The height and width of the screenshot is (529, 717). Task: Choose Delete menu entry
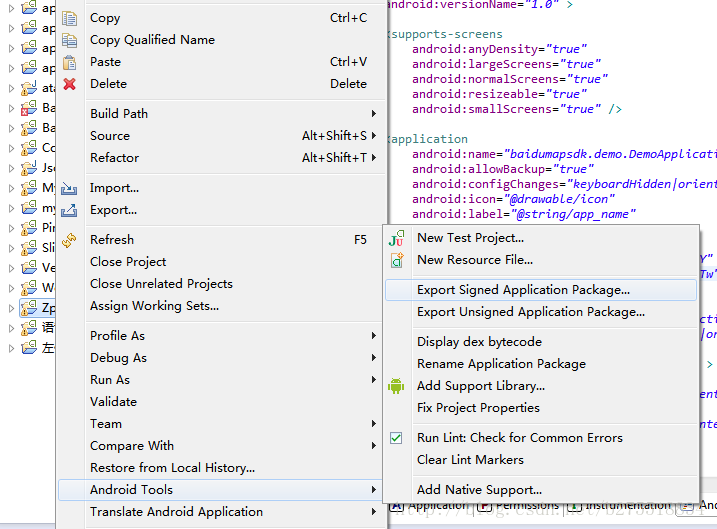point(222,84)
